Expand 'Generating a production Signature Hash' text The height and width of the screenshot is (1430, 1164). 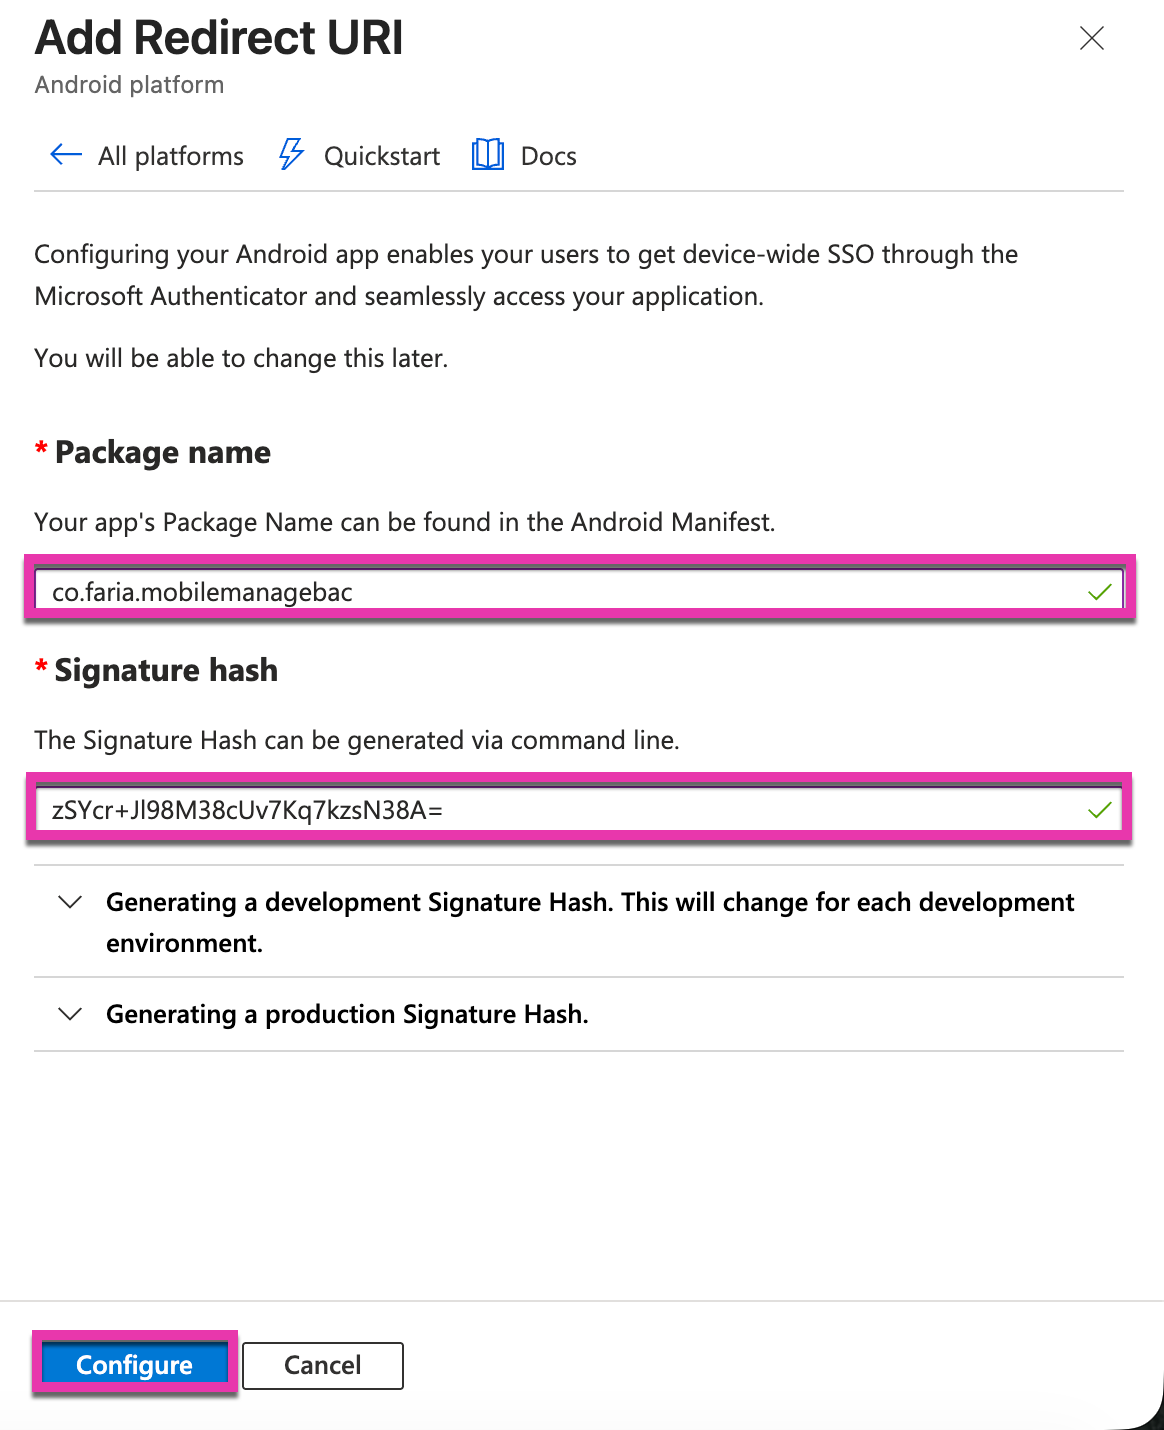click(347, 1014)
